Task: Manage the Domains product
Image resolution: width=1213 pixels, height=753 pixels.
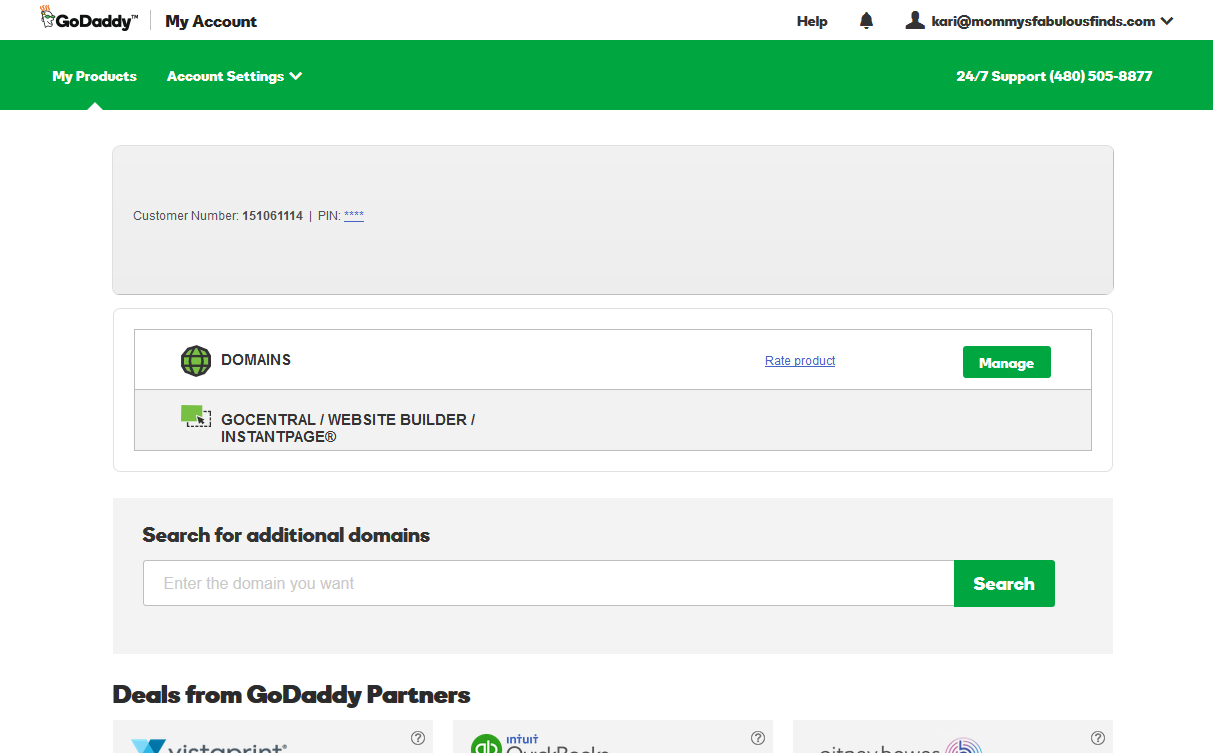Action: 1006,362
